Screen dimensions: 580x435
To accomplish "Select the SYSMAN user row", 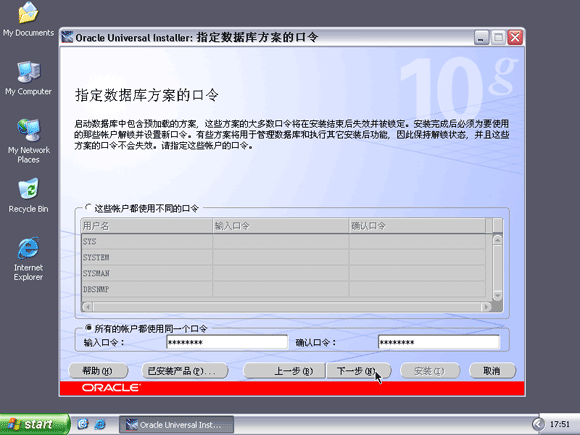I will (283, 273).
